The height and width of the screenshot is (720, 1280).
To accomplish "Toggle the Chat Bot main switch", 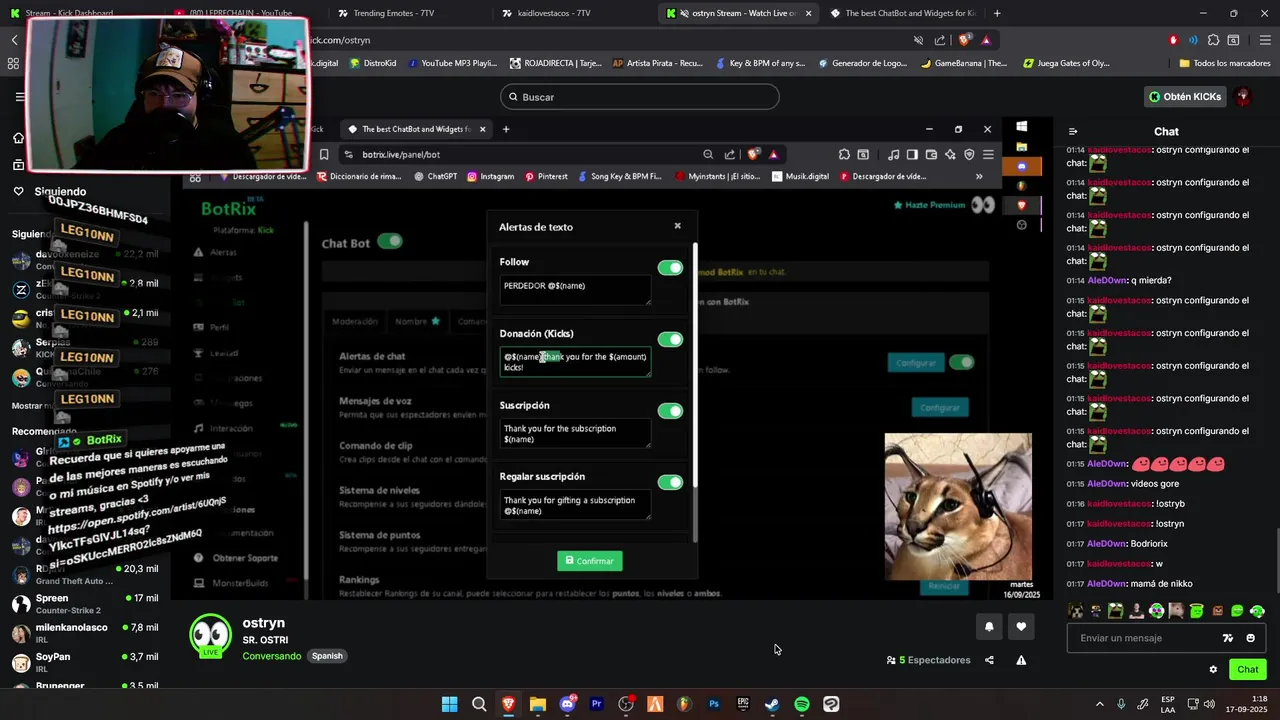I will tap(389, 241).
